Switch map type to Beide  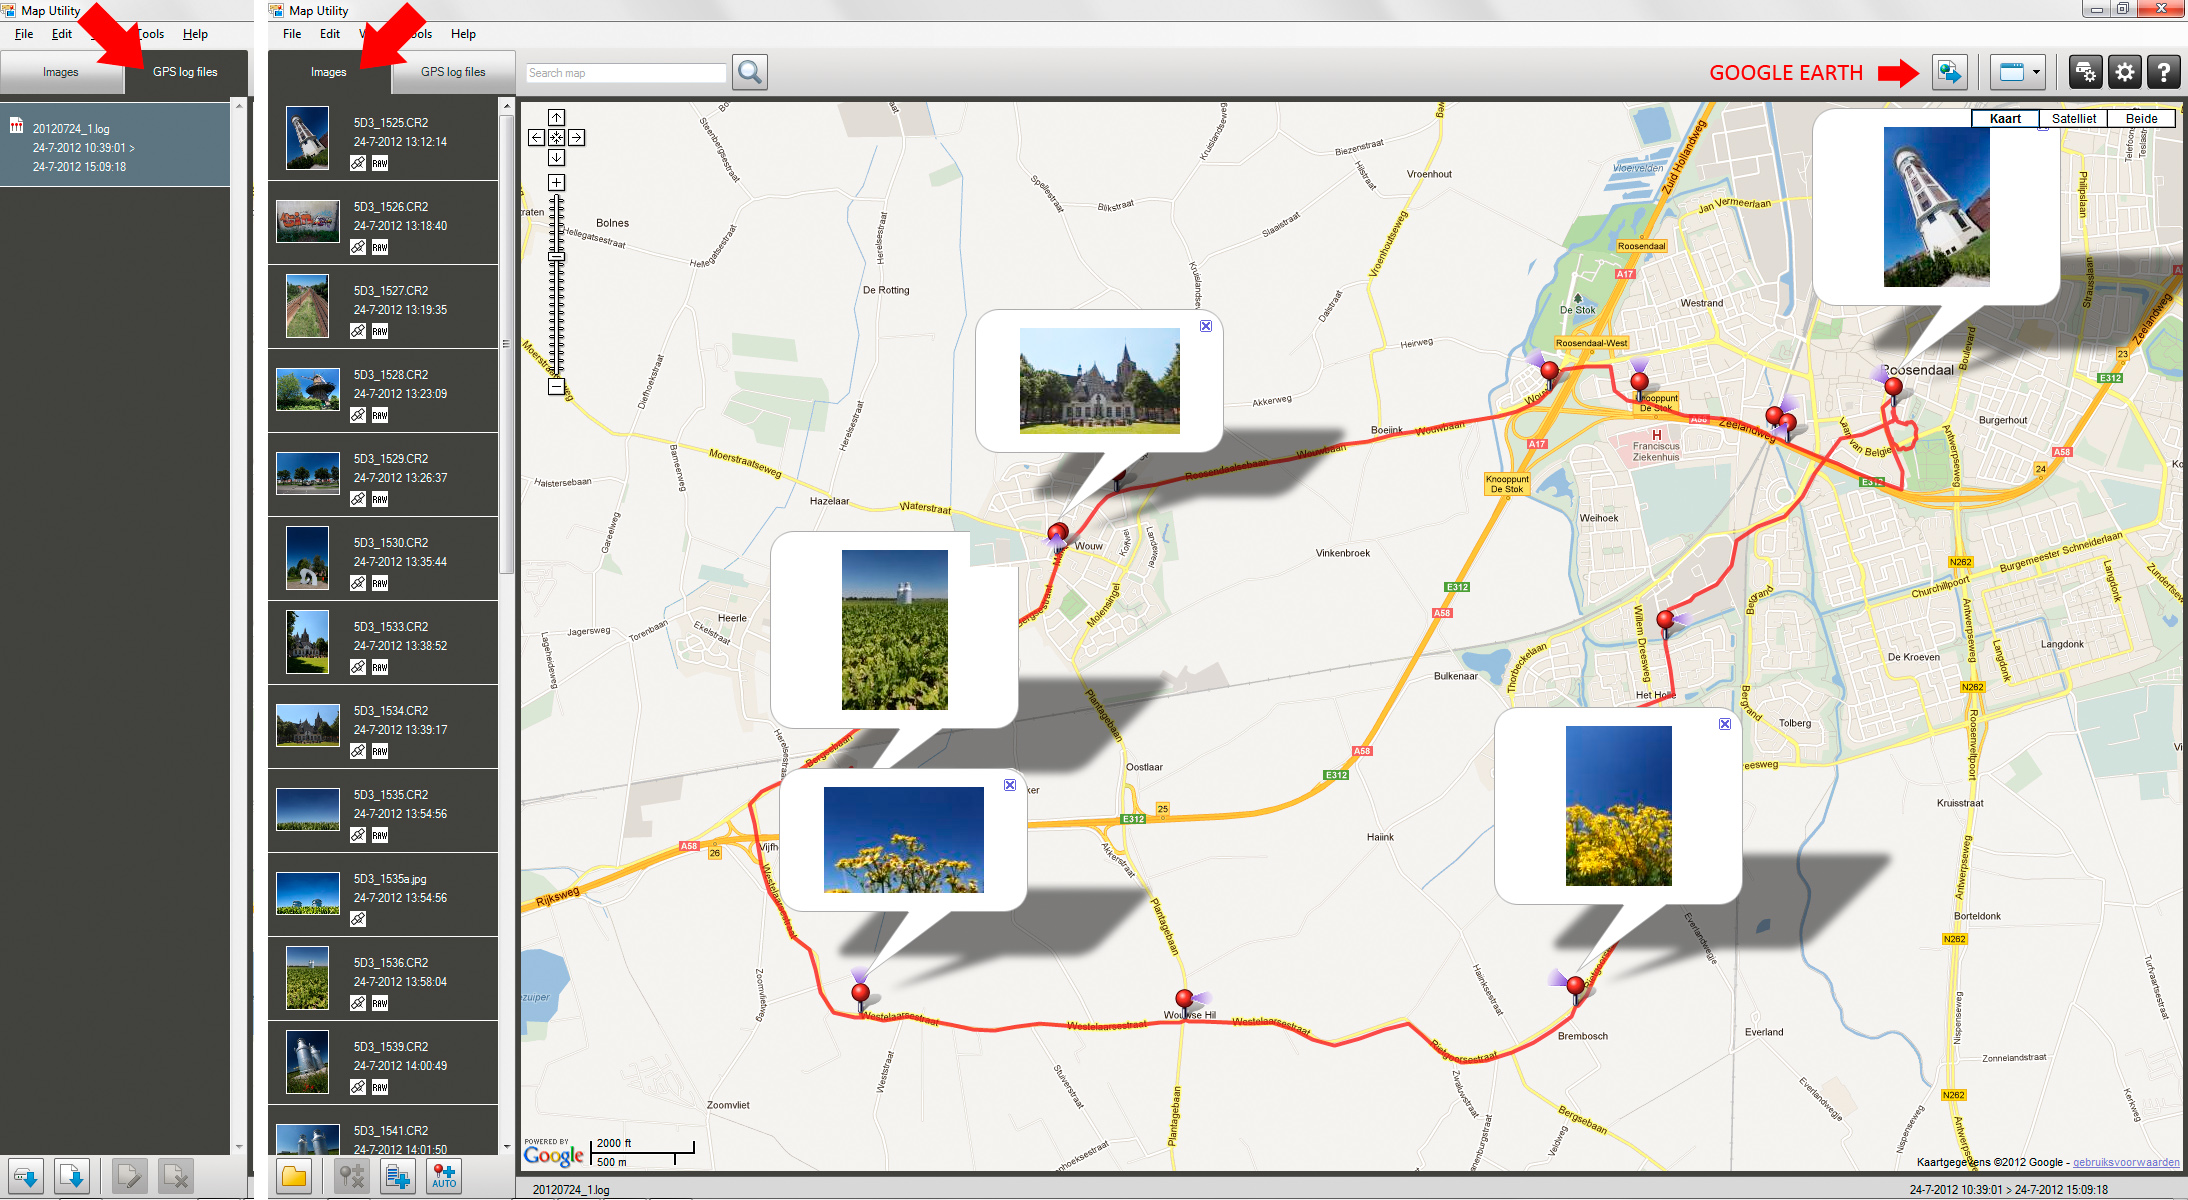click(2141, 118)
